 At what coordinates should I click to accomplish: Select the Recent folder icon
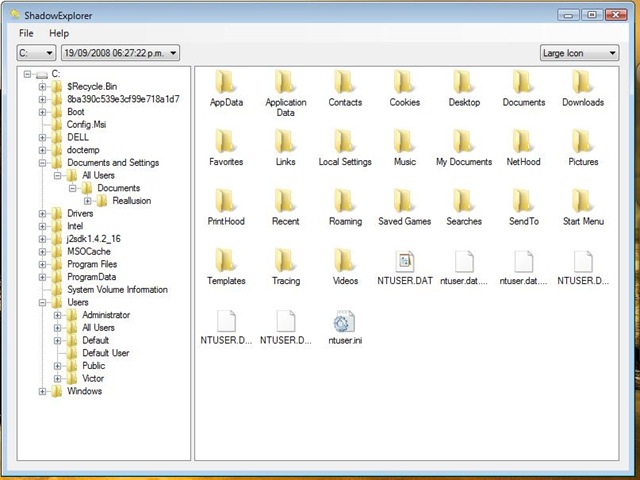pos(285,201)
